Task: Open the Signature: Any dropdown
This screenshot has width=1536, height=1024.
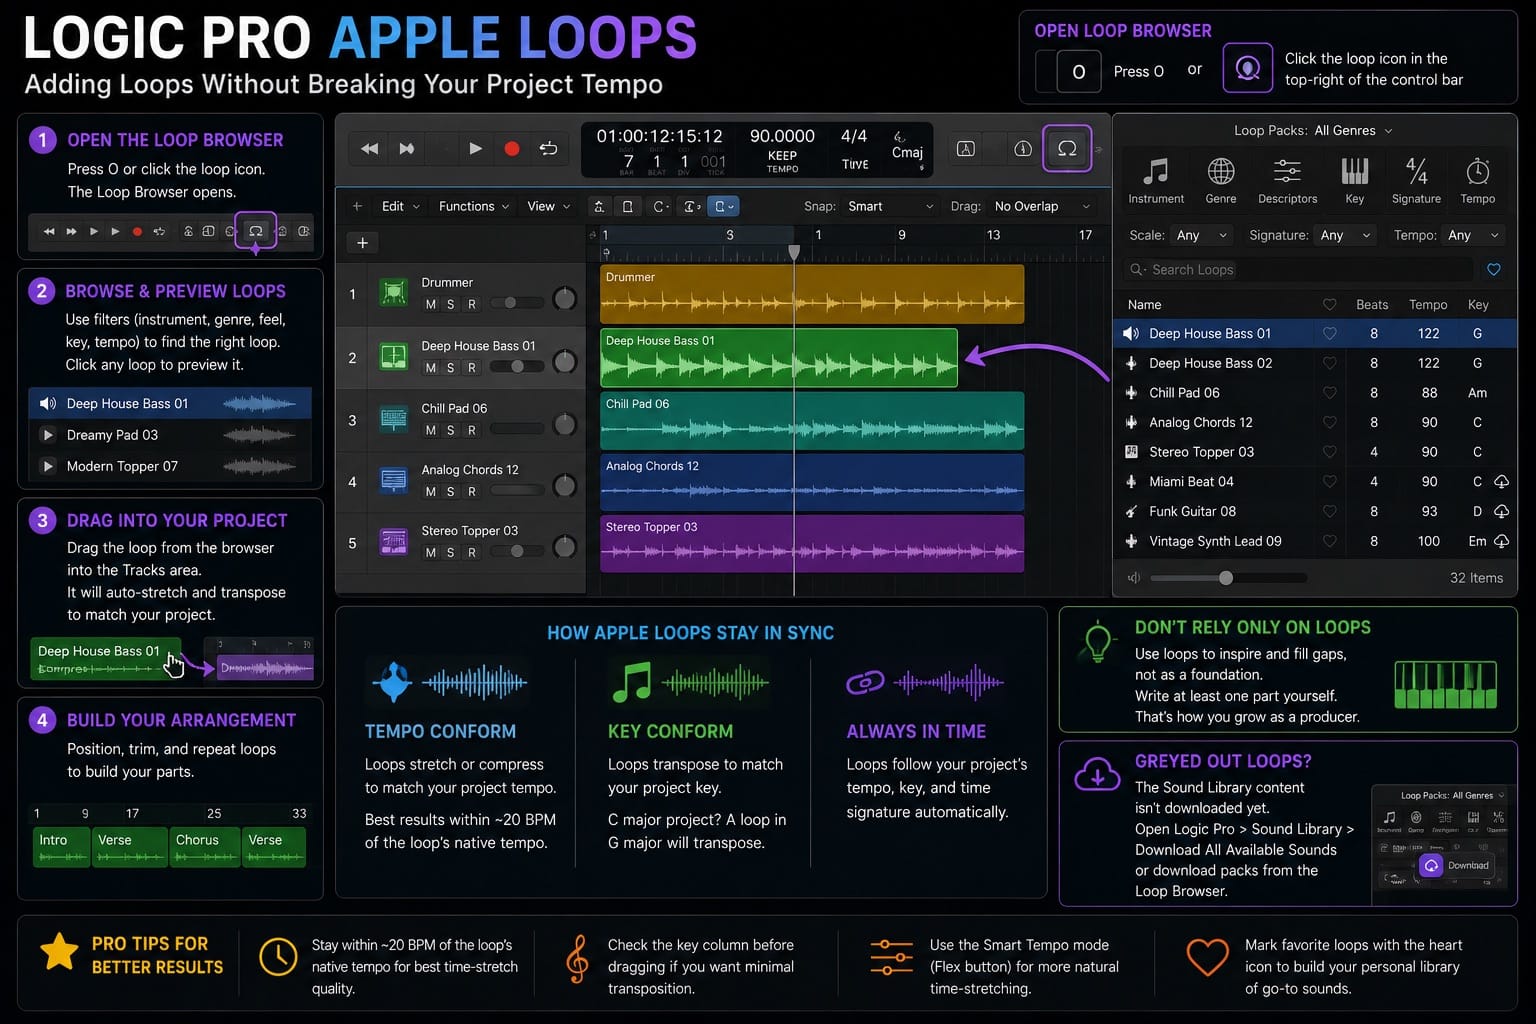Action: tap(1346, 235)
